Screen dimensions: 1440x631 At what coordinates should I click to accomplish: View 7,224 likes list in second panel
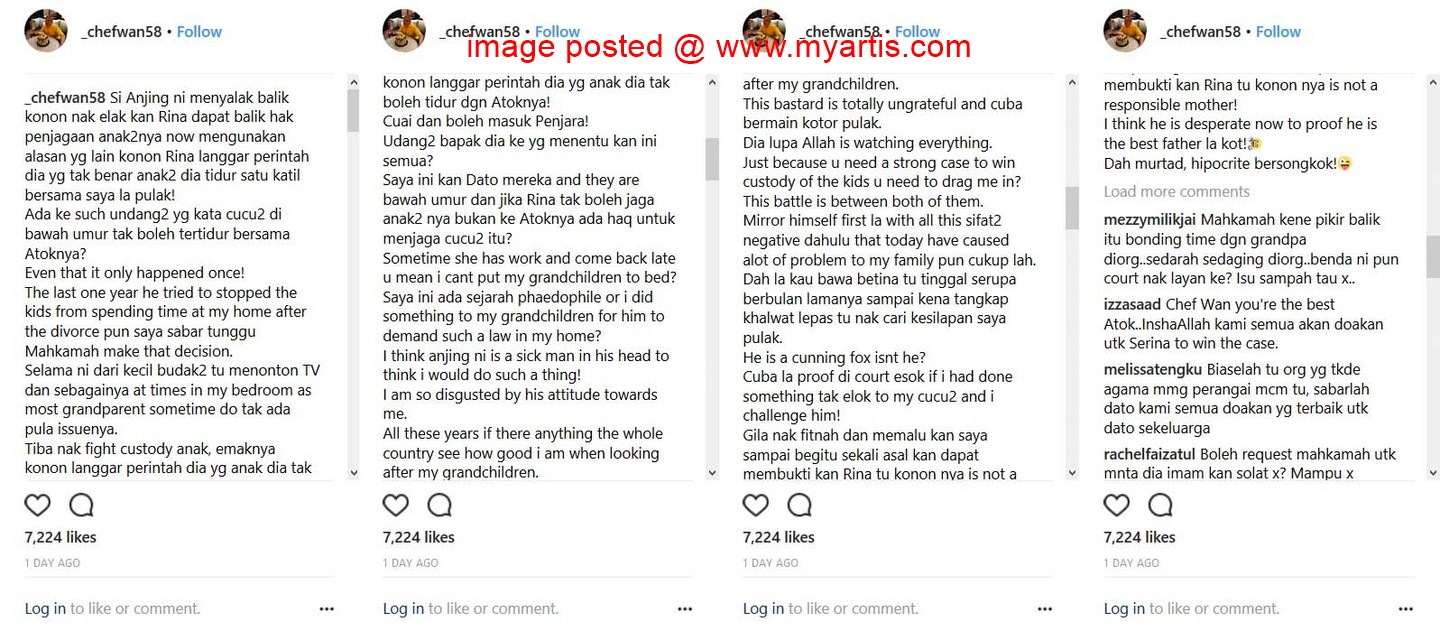pyautogui.click(x=419, y=537)
